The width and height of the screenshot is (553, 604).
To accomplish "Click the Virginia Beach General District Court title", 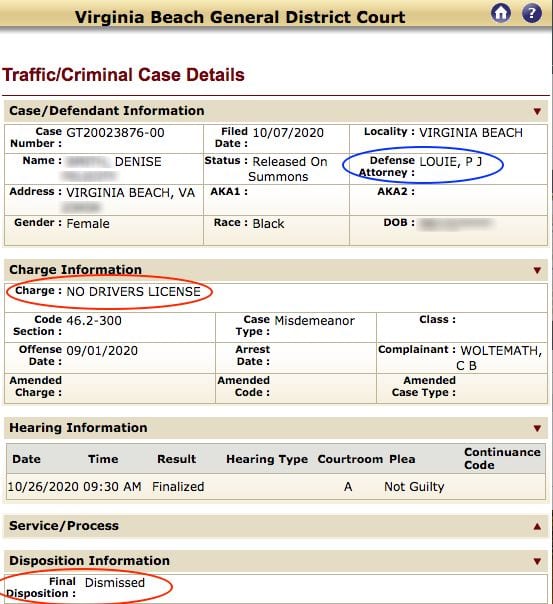I will coord(240,17).
